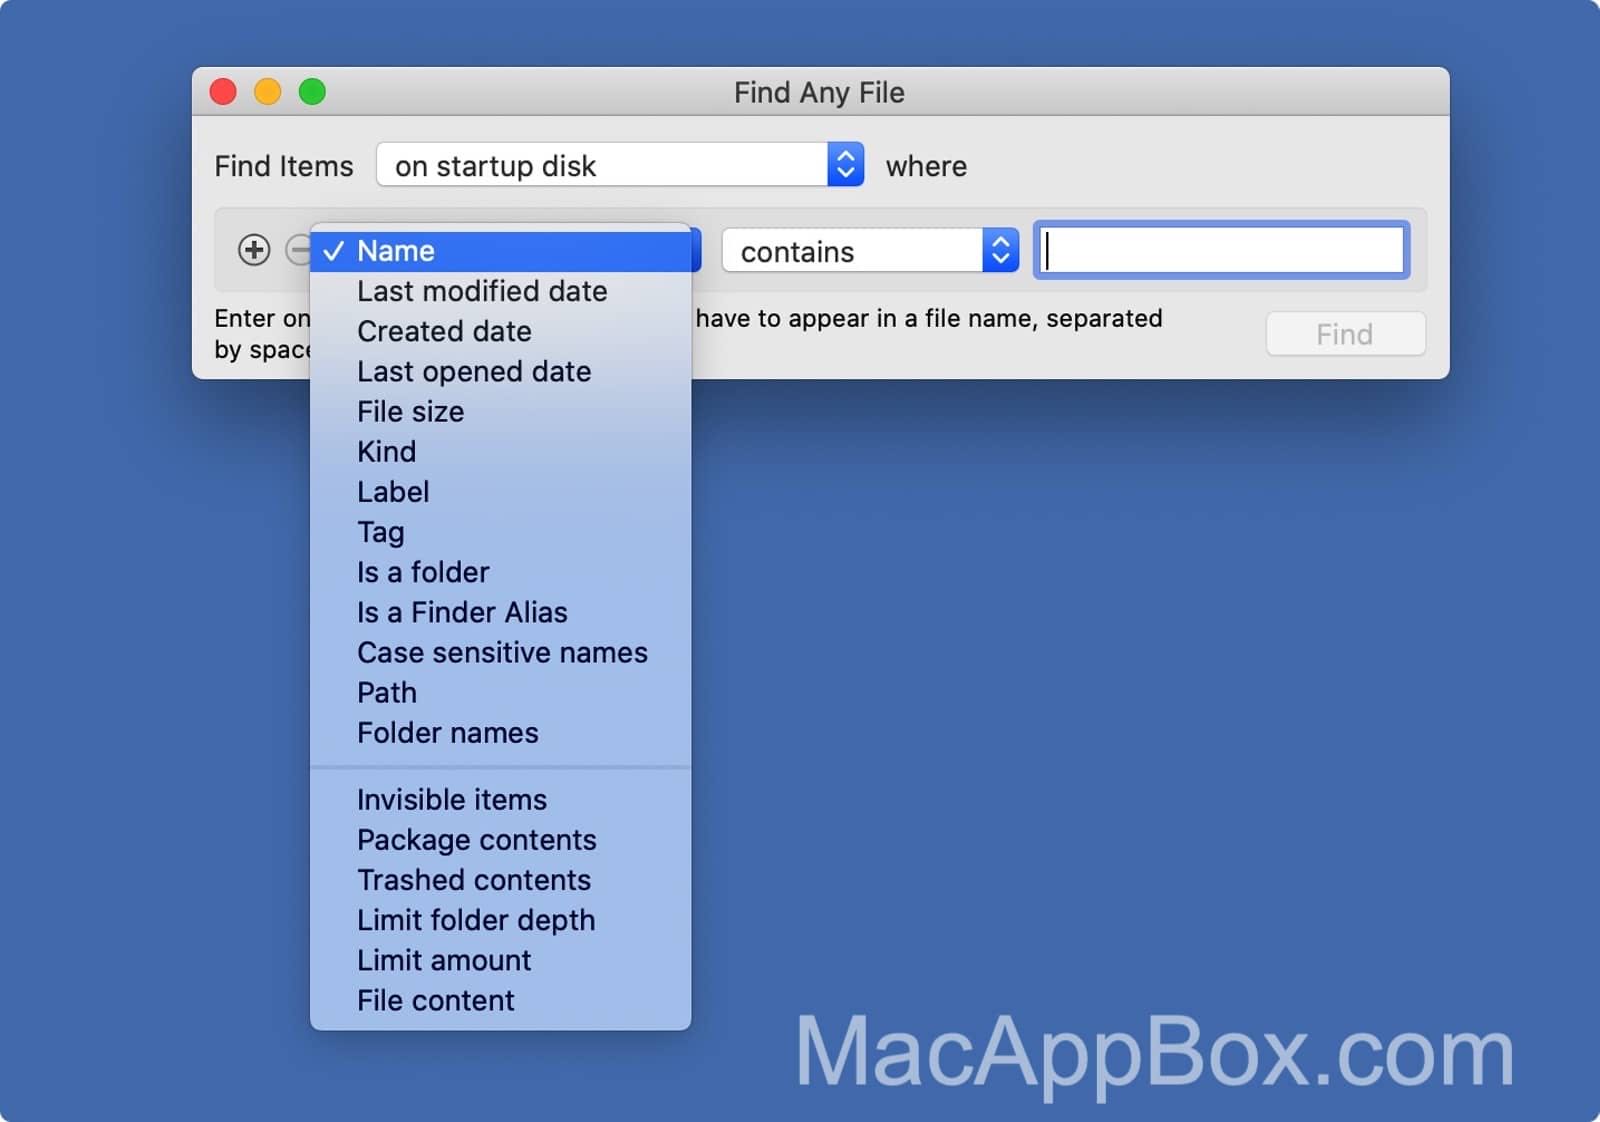Choose Last modified date from the menu

click(x=500, y=291)
